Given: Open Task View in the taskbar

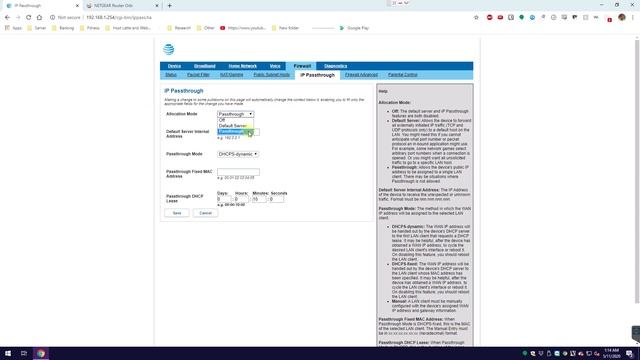Looking at the screenshot, I should [x=24, y=353].
